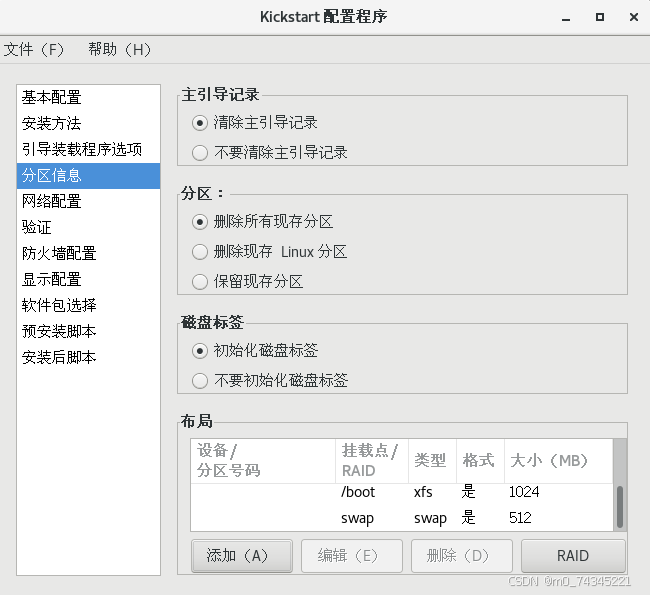Click the partition layout scrollbar thumb
Screen dimensions: 650x595
click(620, 507)
